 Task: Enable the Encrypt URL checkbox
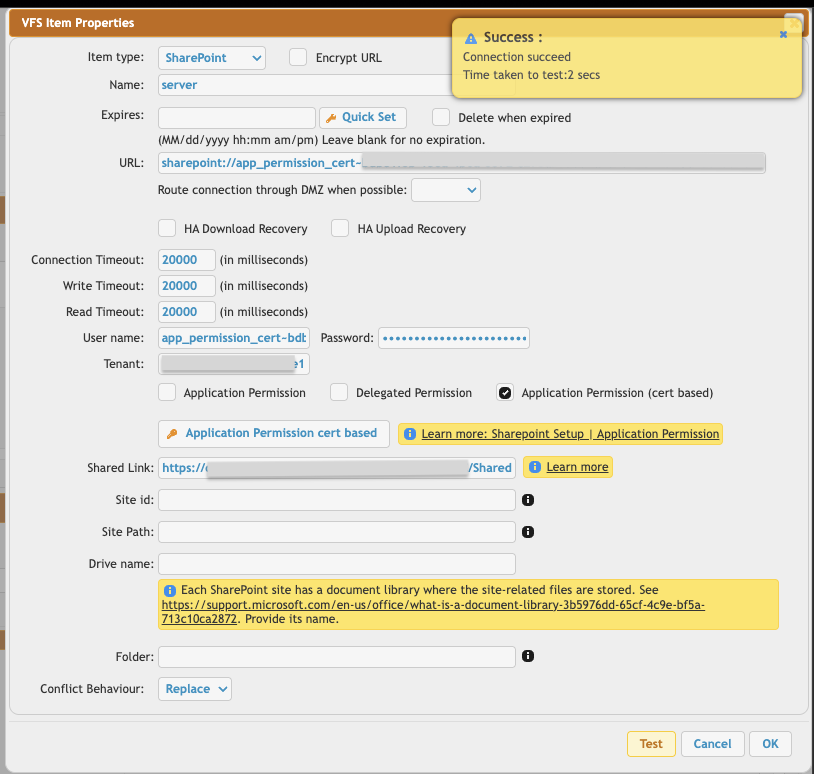point(298,57)
